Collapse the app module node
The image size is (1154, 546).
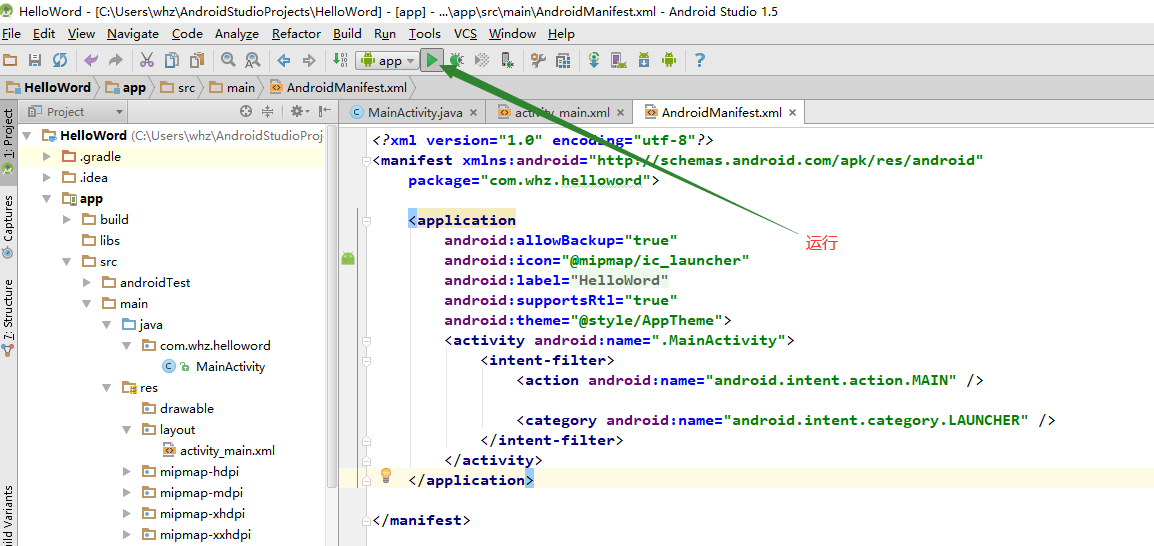pyautogui.click(x=47, y=199)
